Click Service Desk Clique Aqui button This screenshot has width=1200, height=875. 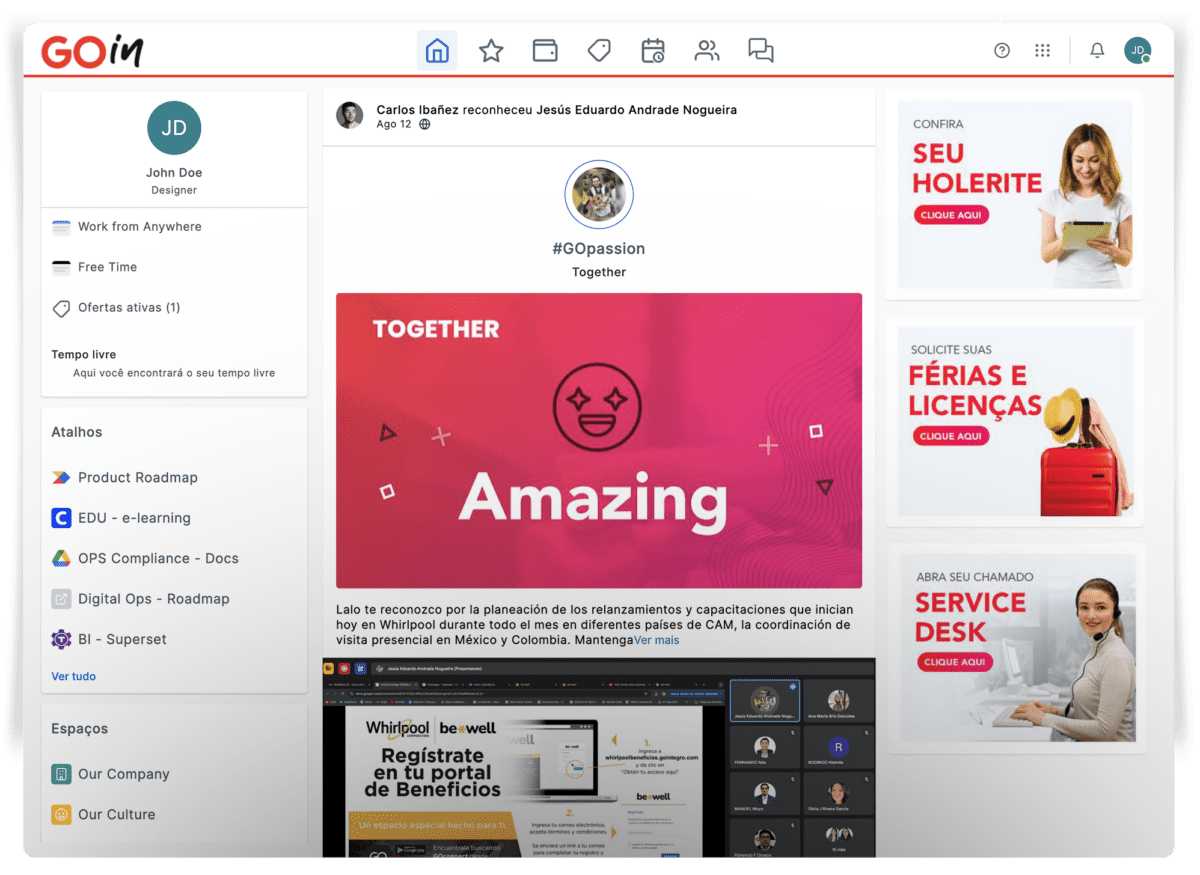(x=953, y=662)
